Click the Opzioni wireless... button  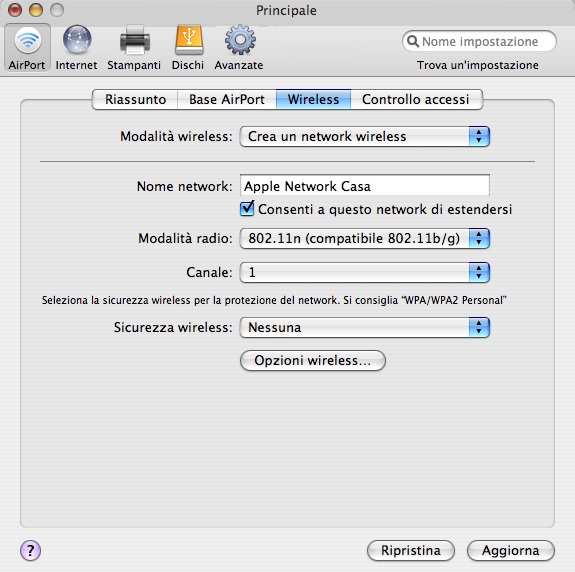313,360
